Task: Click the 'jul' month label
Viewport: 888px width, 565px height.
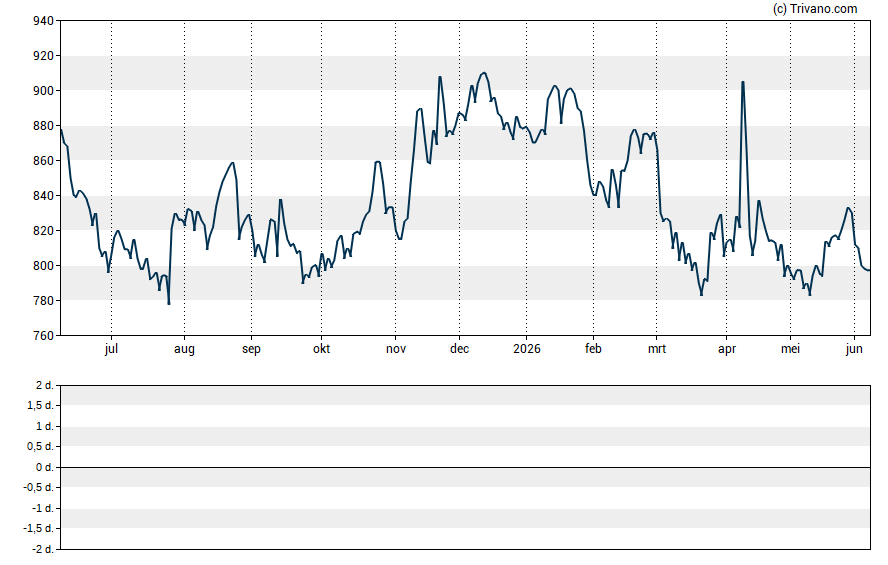Action: (111, 349)
